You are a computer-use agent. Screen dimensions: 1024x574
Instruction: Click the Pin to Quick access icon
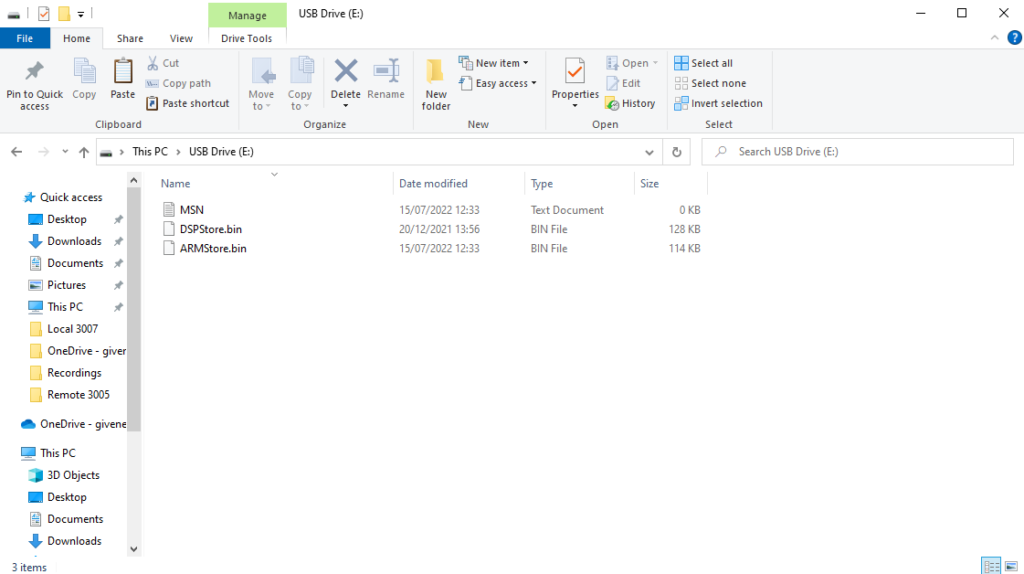pyautogui.click(x=34, y=72)
